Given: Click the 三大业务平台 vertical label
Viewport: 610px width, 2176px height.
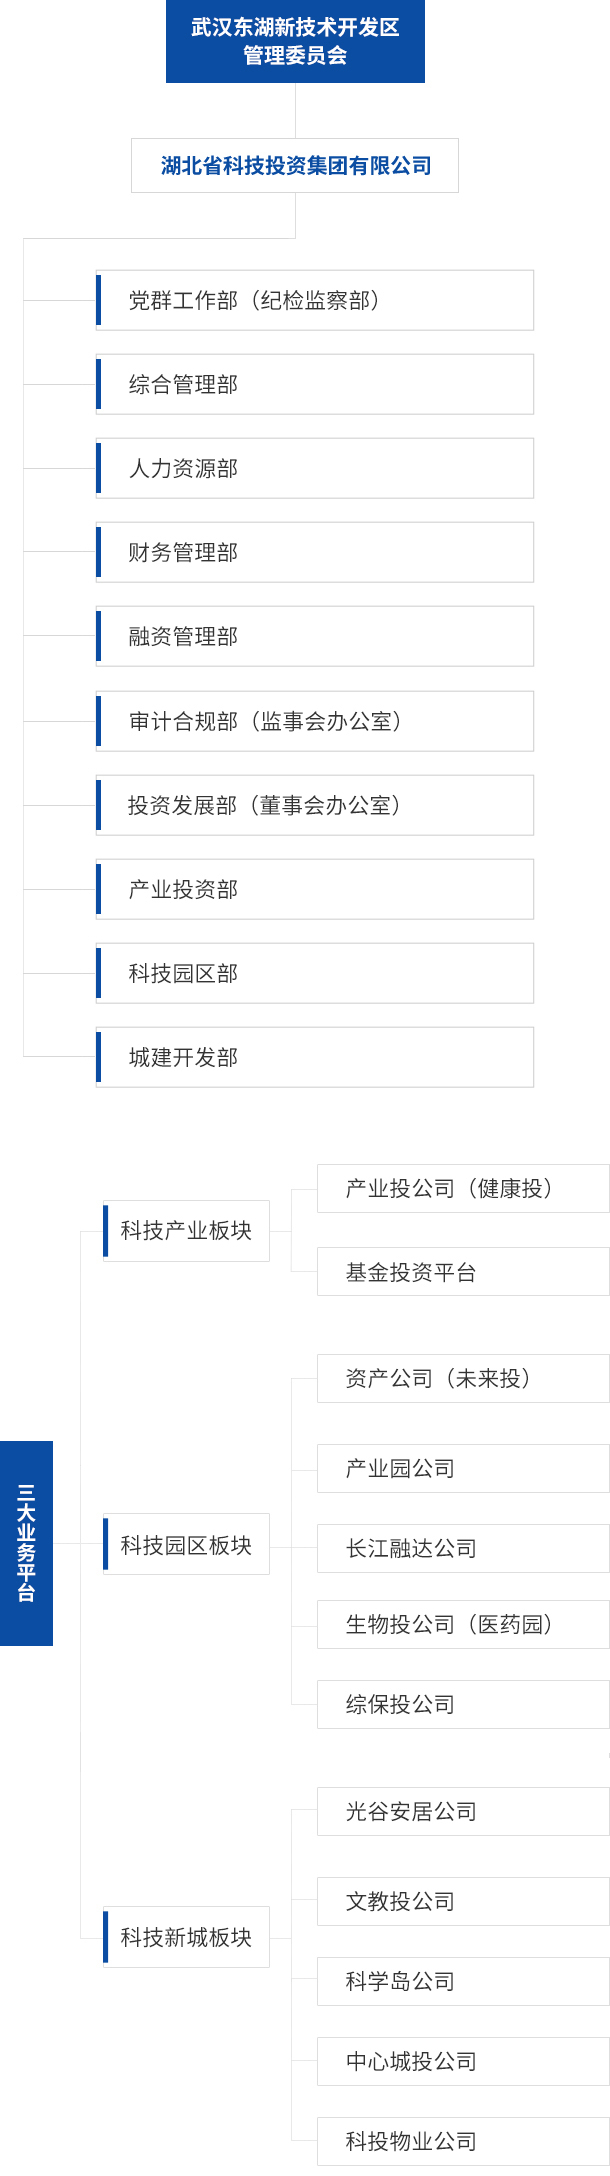Looking at the screenshot, I should (x=26, y=1543).
